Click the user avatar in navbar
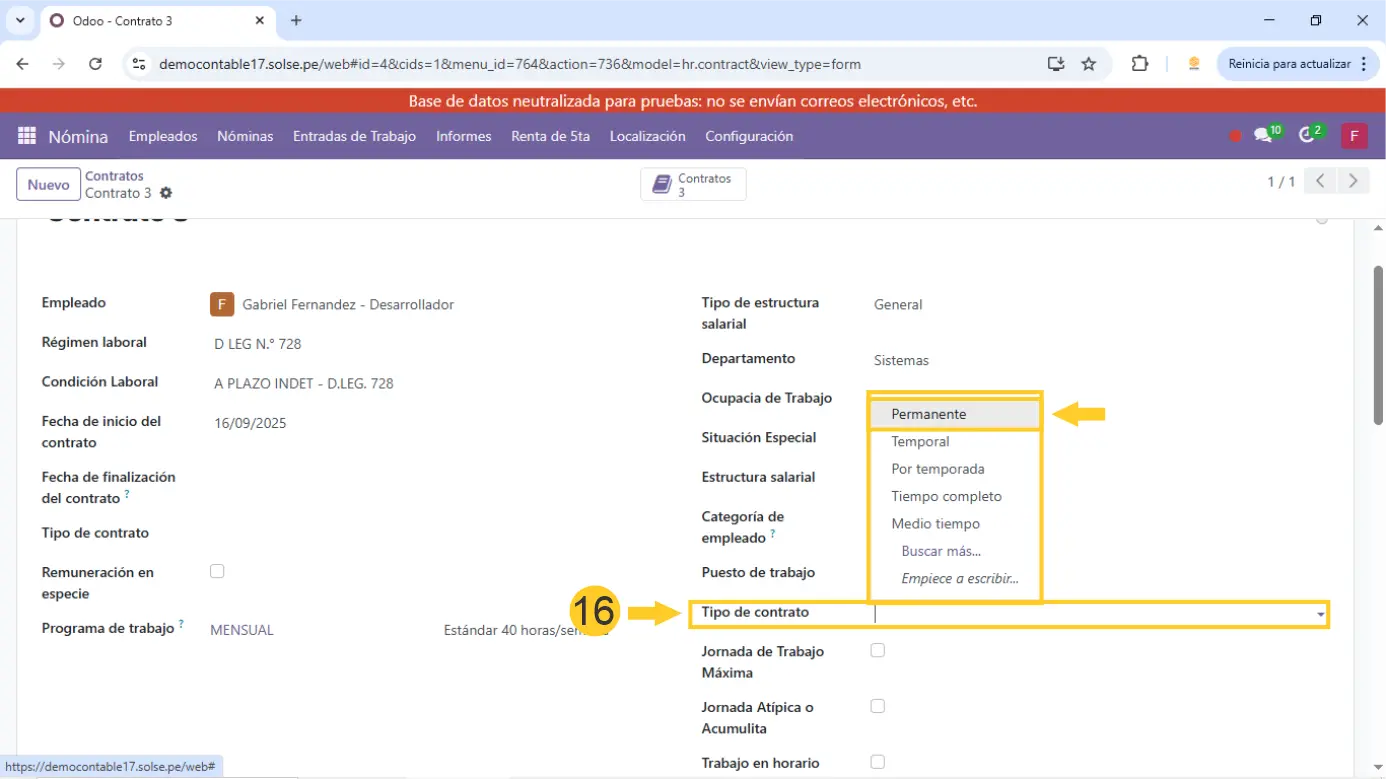Viewport: 1386px width, 779px height. click(1354, 136)
